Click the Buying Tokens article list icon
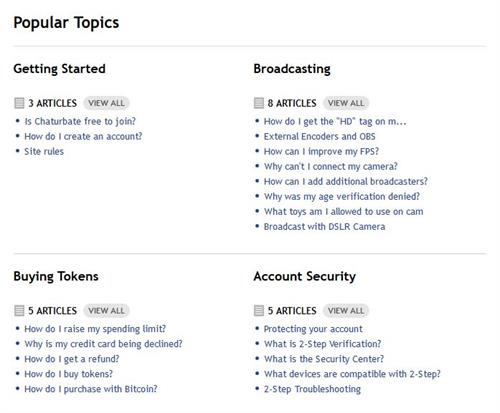The width and height of the screenshot is (500, 413). click(19, 311)
